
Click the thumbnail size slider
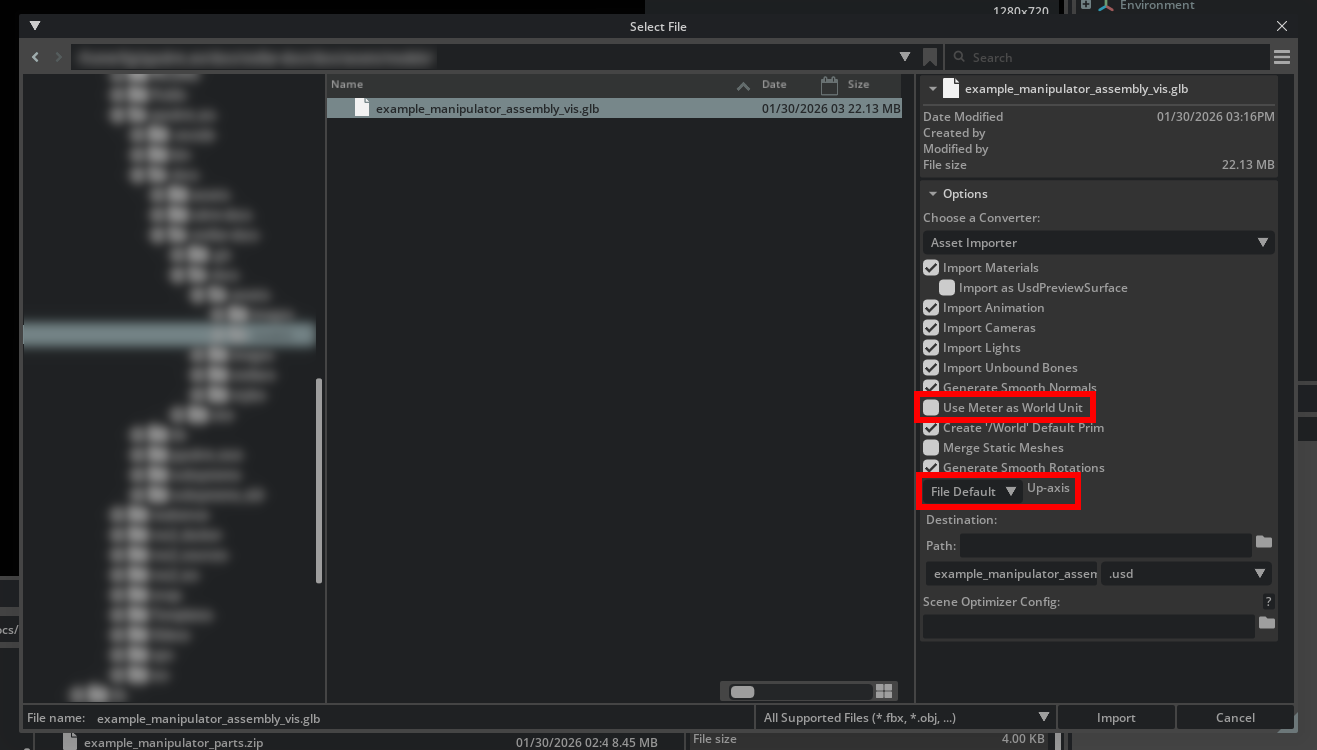coord(797,691)
